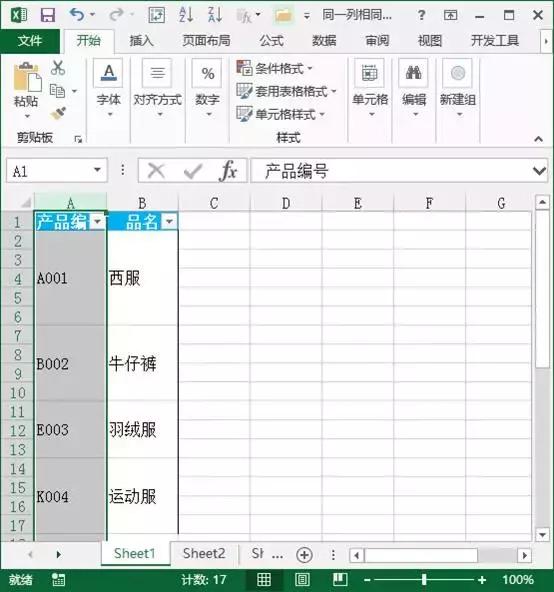Click the macro record icon in status bar
Screen dimensions: 554x592
pyautogui.click(x=58, y=579)
